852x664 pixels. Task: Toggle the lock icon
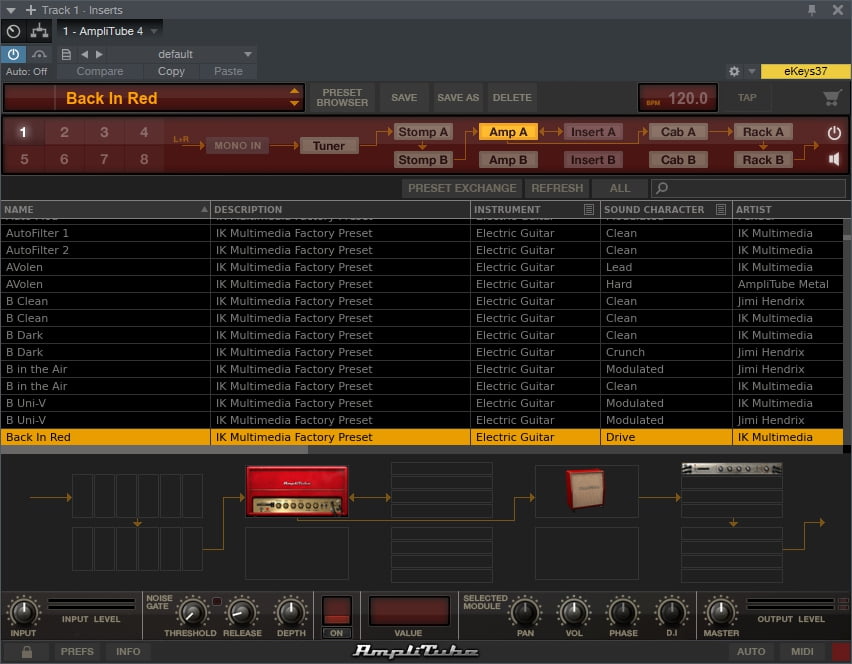click(26, 652)
